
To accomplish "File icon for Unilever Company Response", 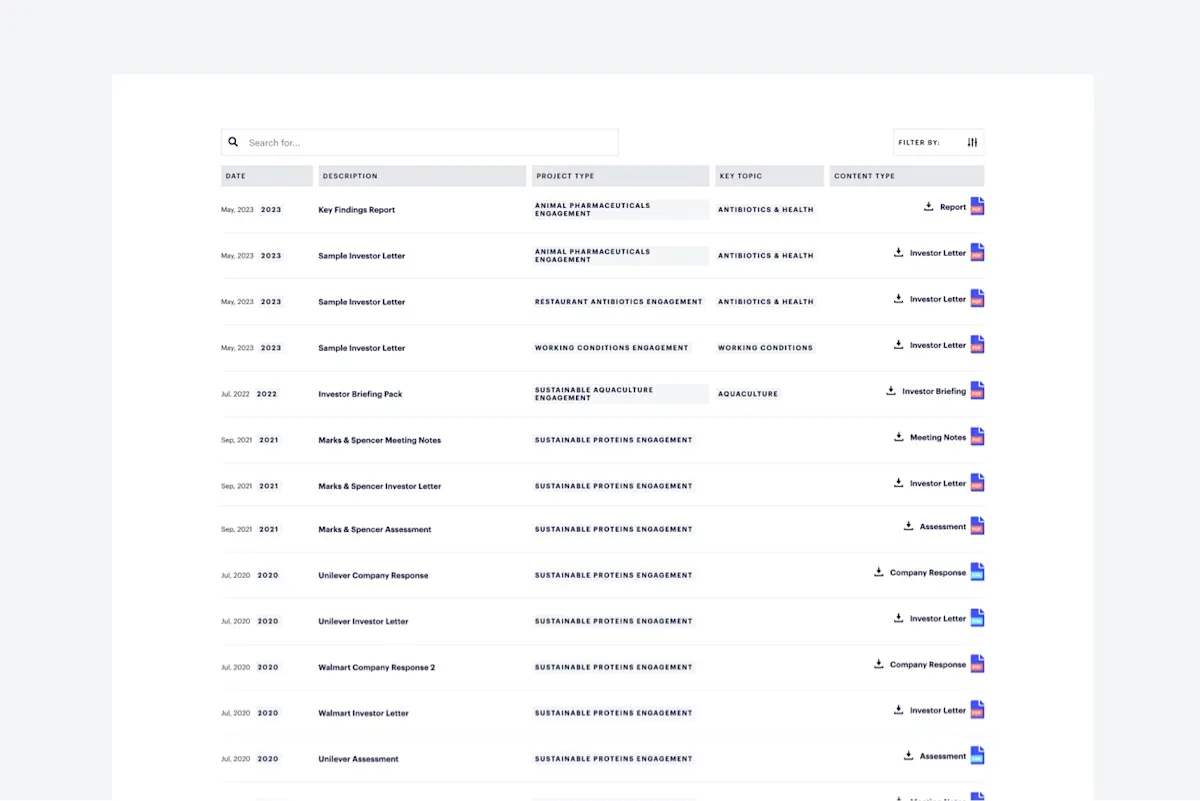I will coord(977,571).
